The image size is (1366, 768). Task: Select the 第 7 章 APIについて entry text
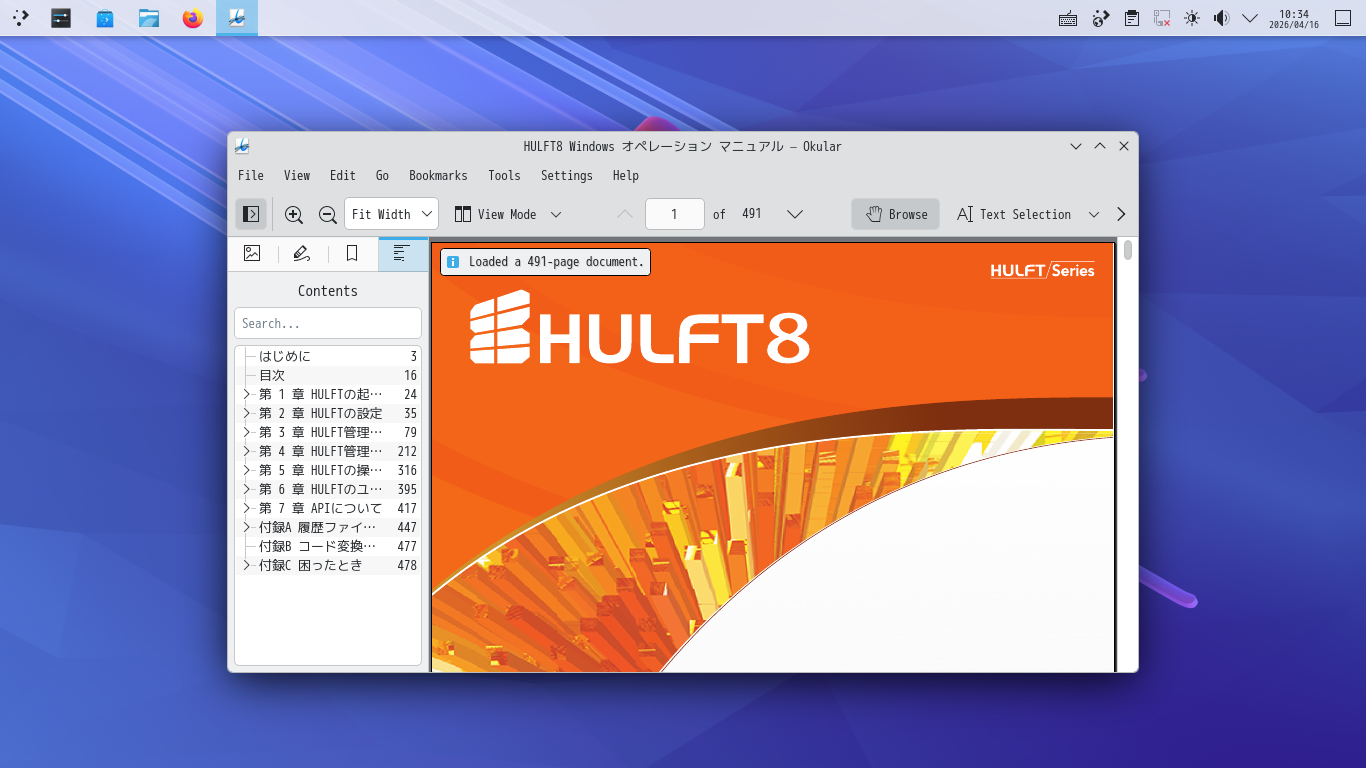321,508
